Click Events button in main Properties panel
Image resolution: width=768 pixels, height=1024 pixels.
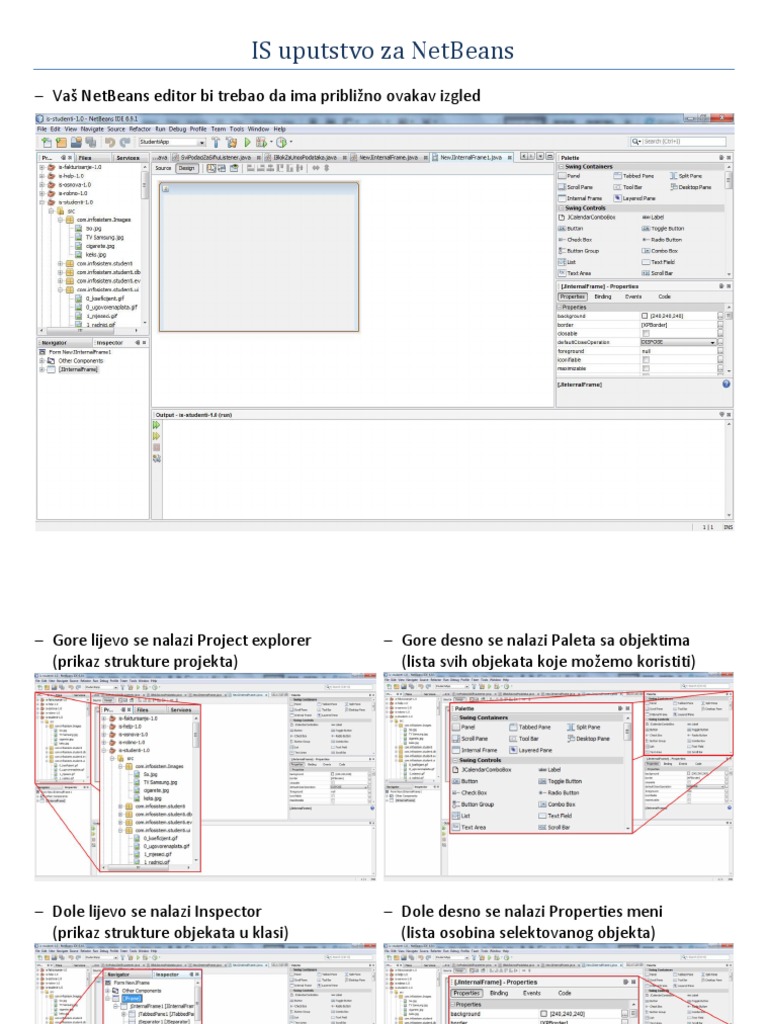tap(633, 296)
